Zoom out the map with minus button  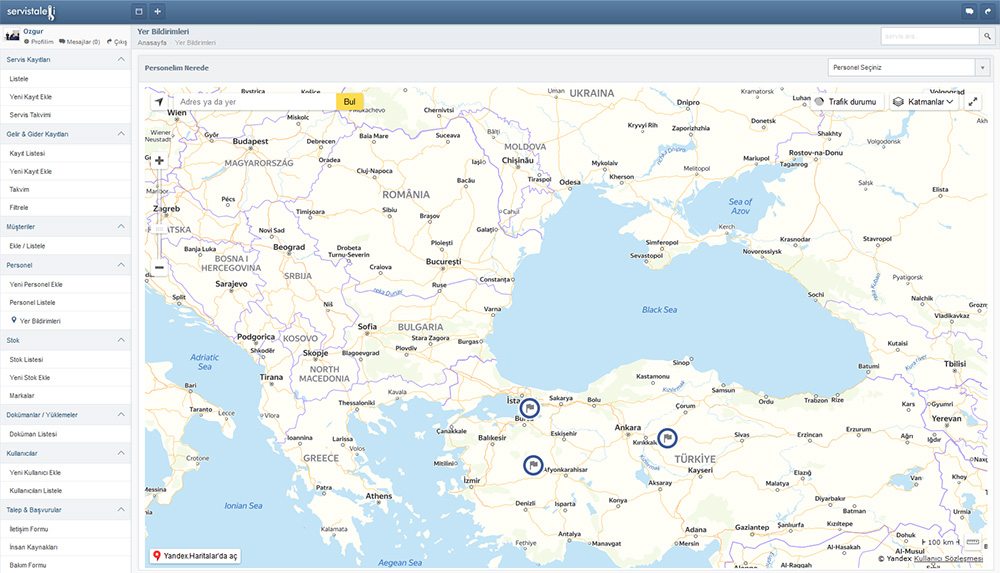[159, 267]
